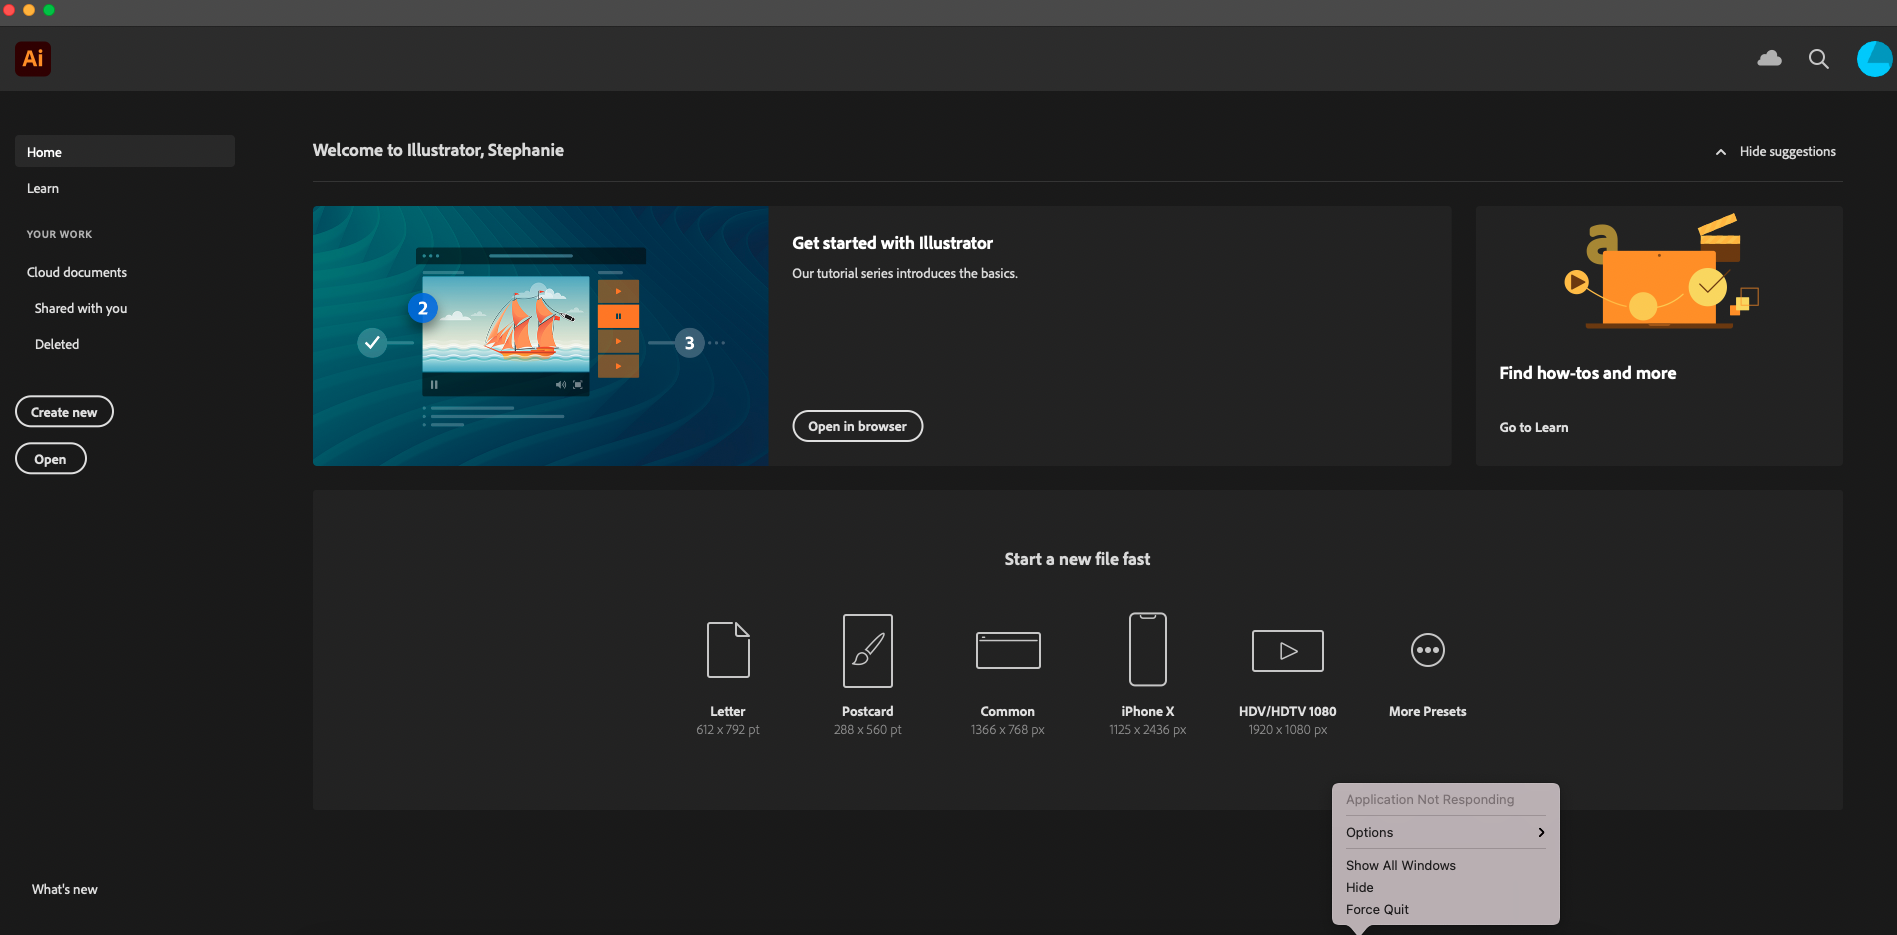Click the Open button in sidebar
The width and height of the screenshot is (1897, 935).
[x=50, y=459]
